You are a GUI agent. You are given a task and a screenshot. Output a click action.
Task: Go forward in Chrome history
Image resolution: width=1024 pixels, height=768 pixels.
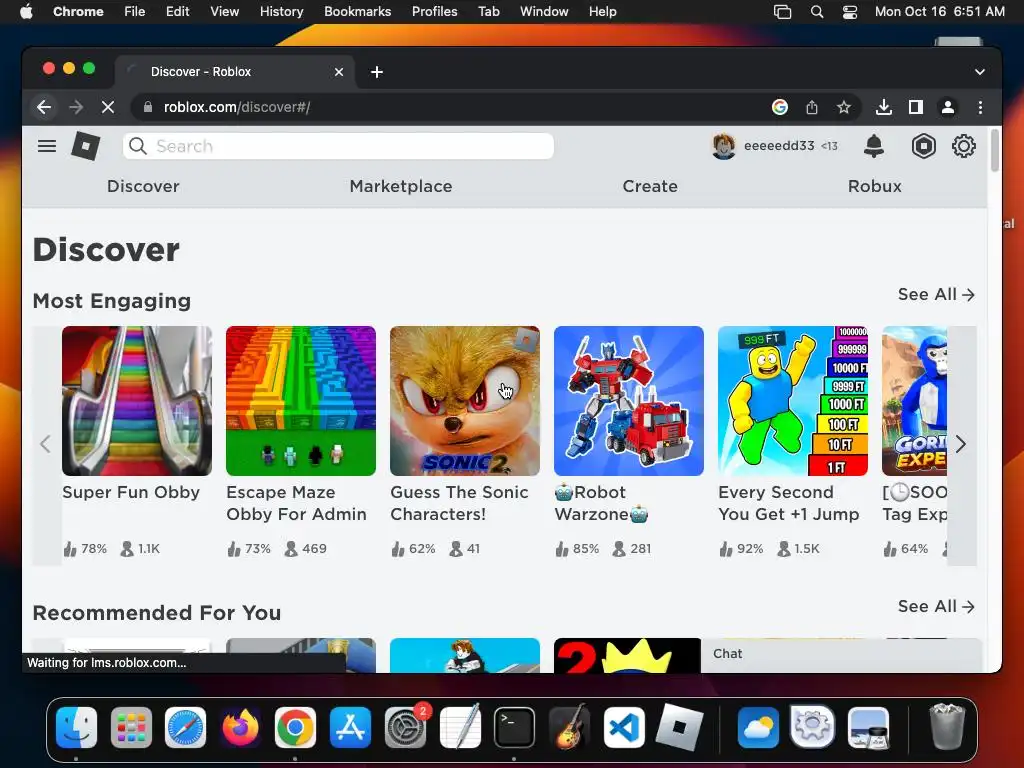point(76,107)
